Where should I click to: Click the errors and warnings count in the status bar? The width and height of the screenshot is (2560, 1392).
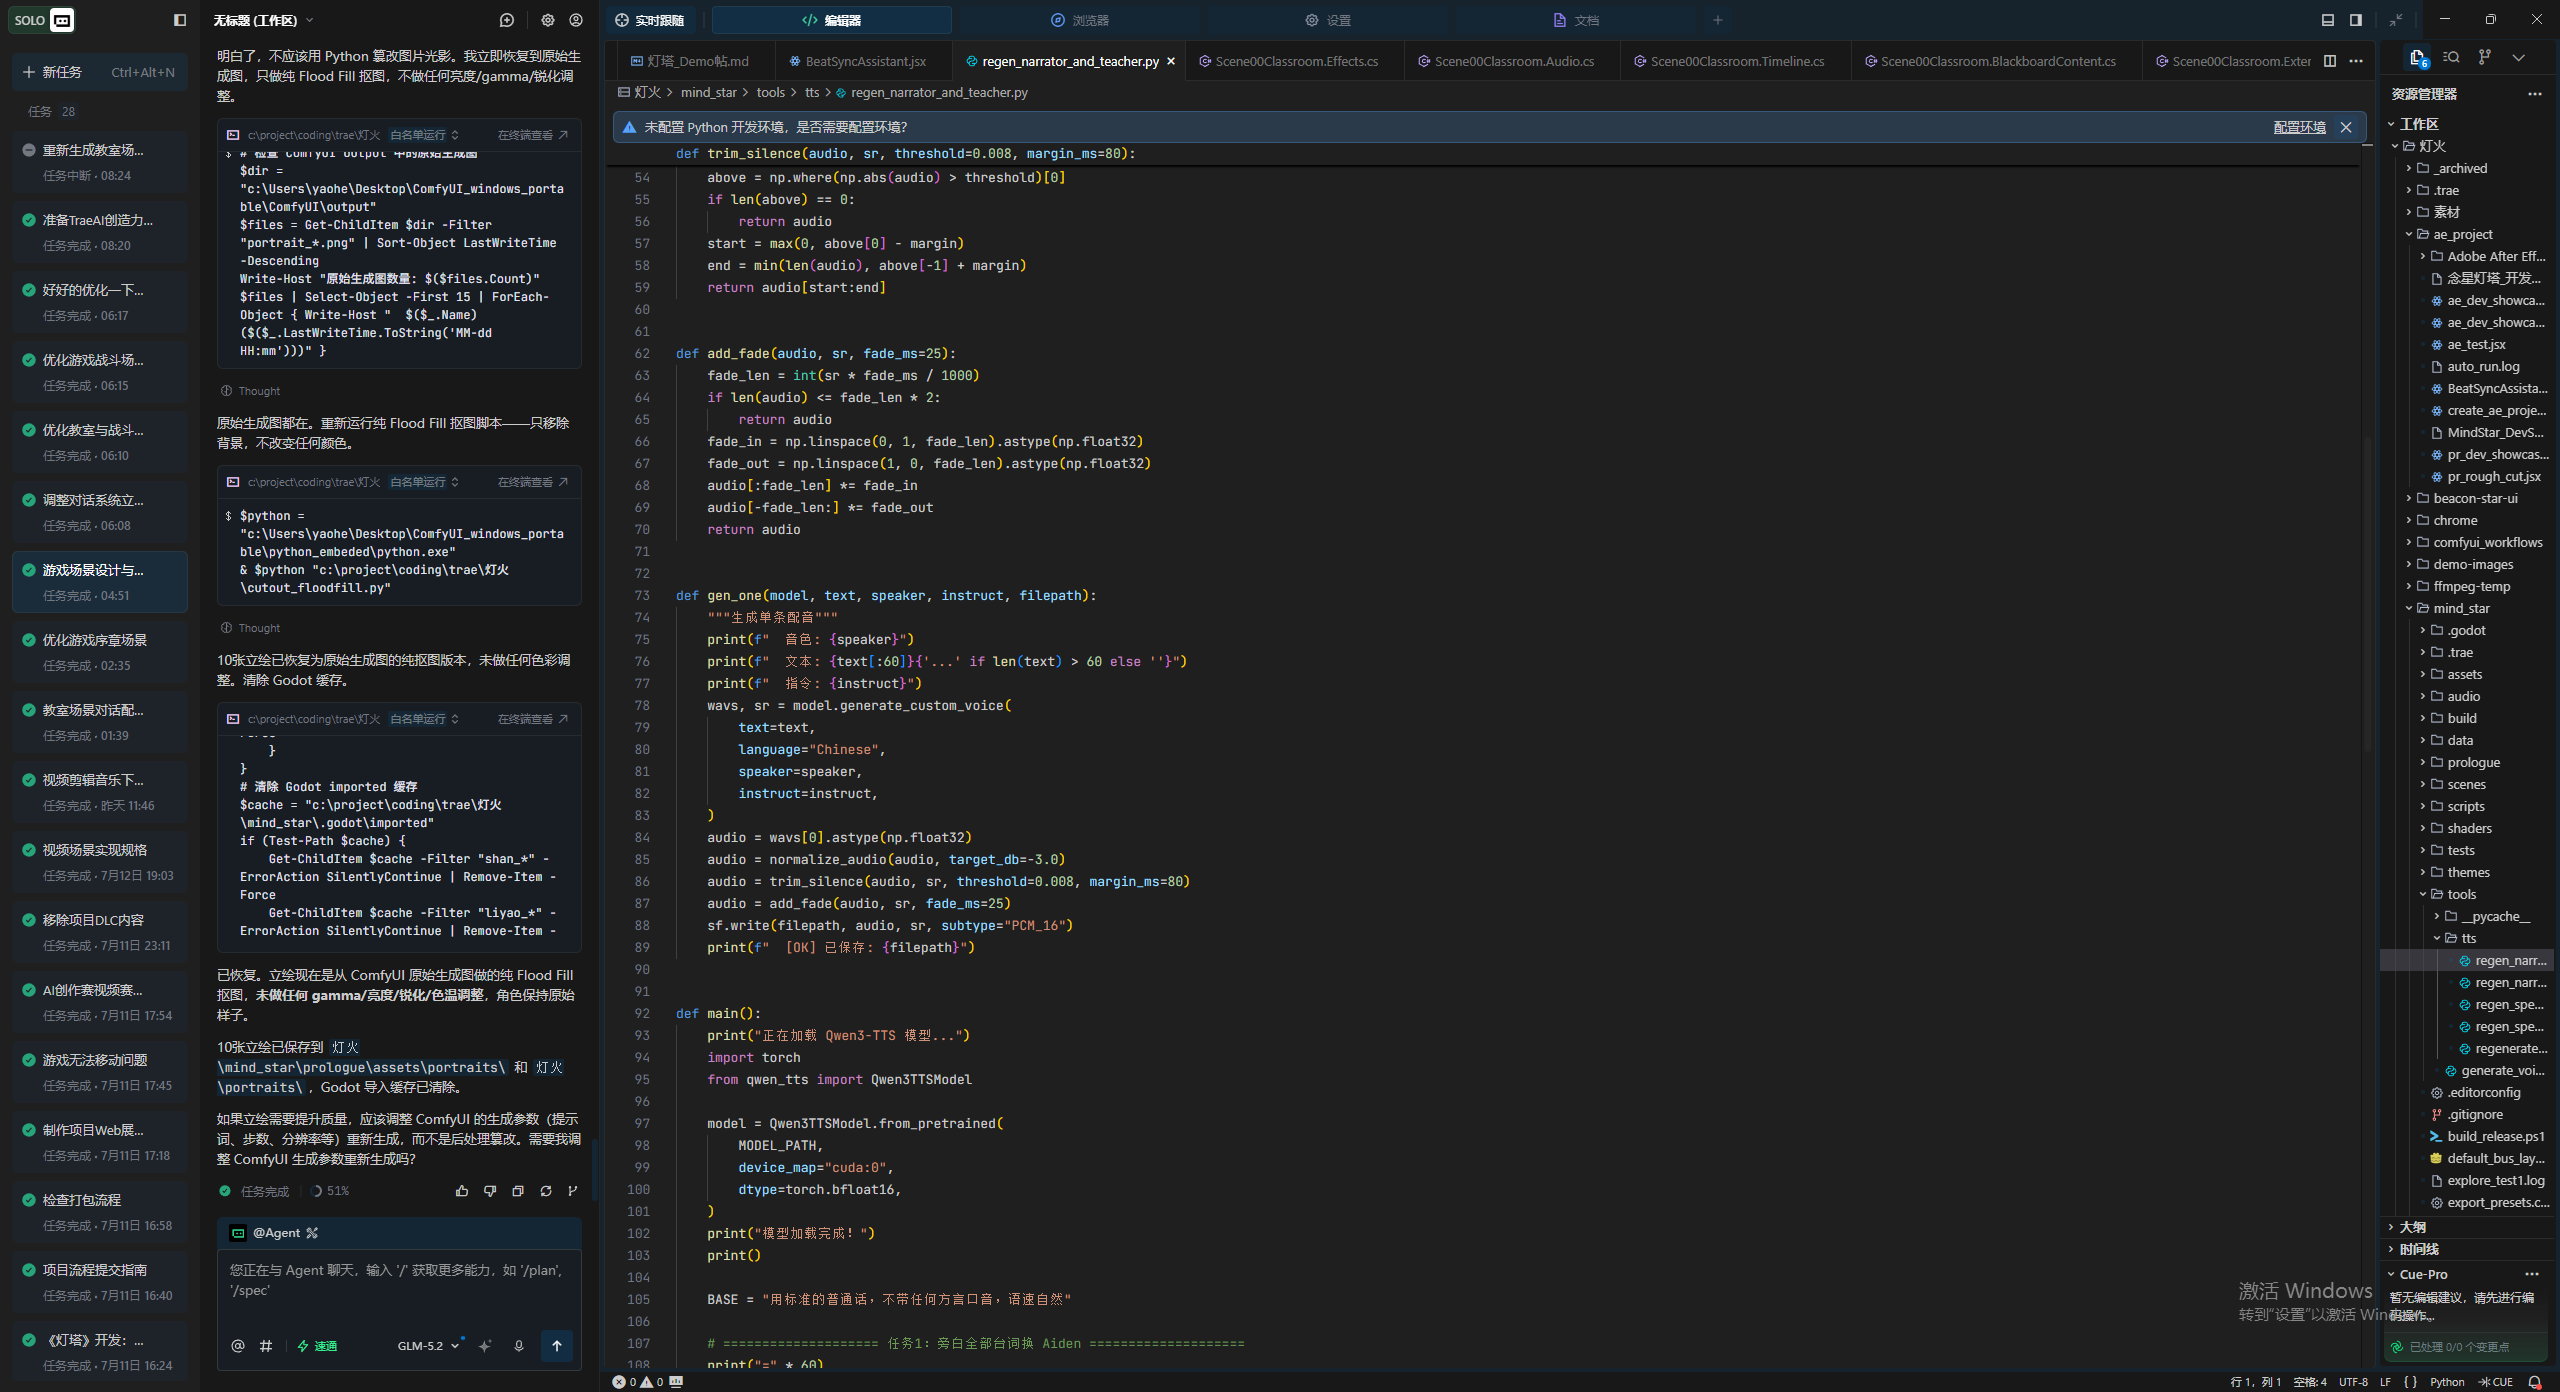[638, 1382]
